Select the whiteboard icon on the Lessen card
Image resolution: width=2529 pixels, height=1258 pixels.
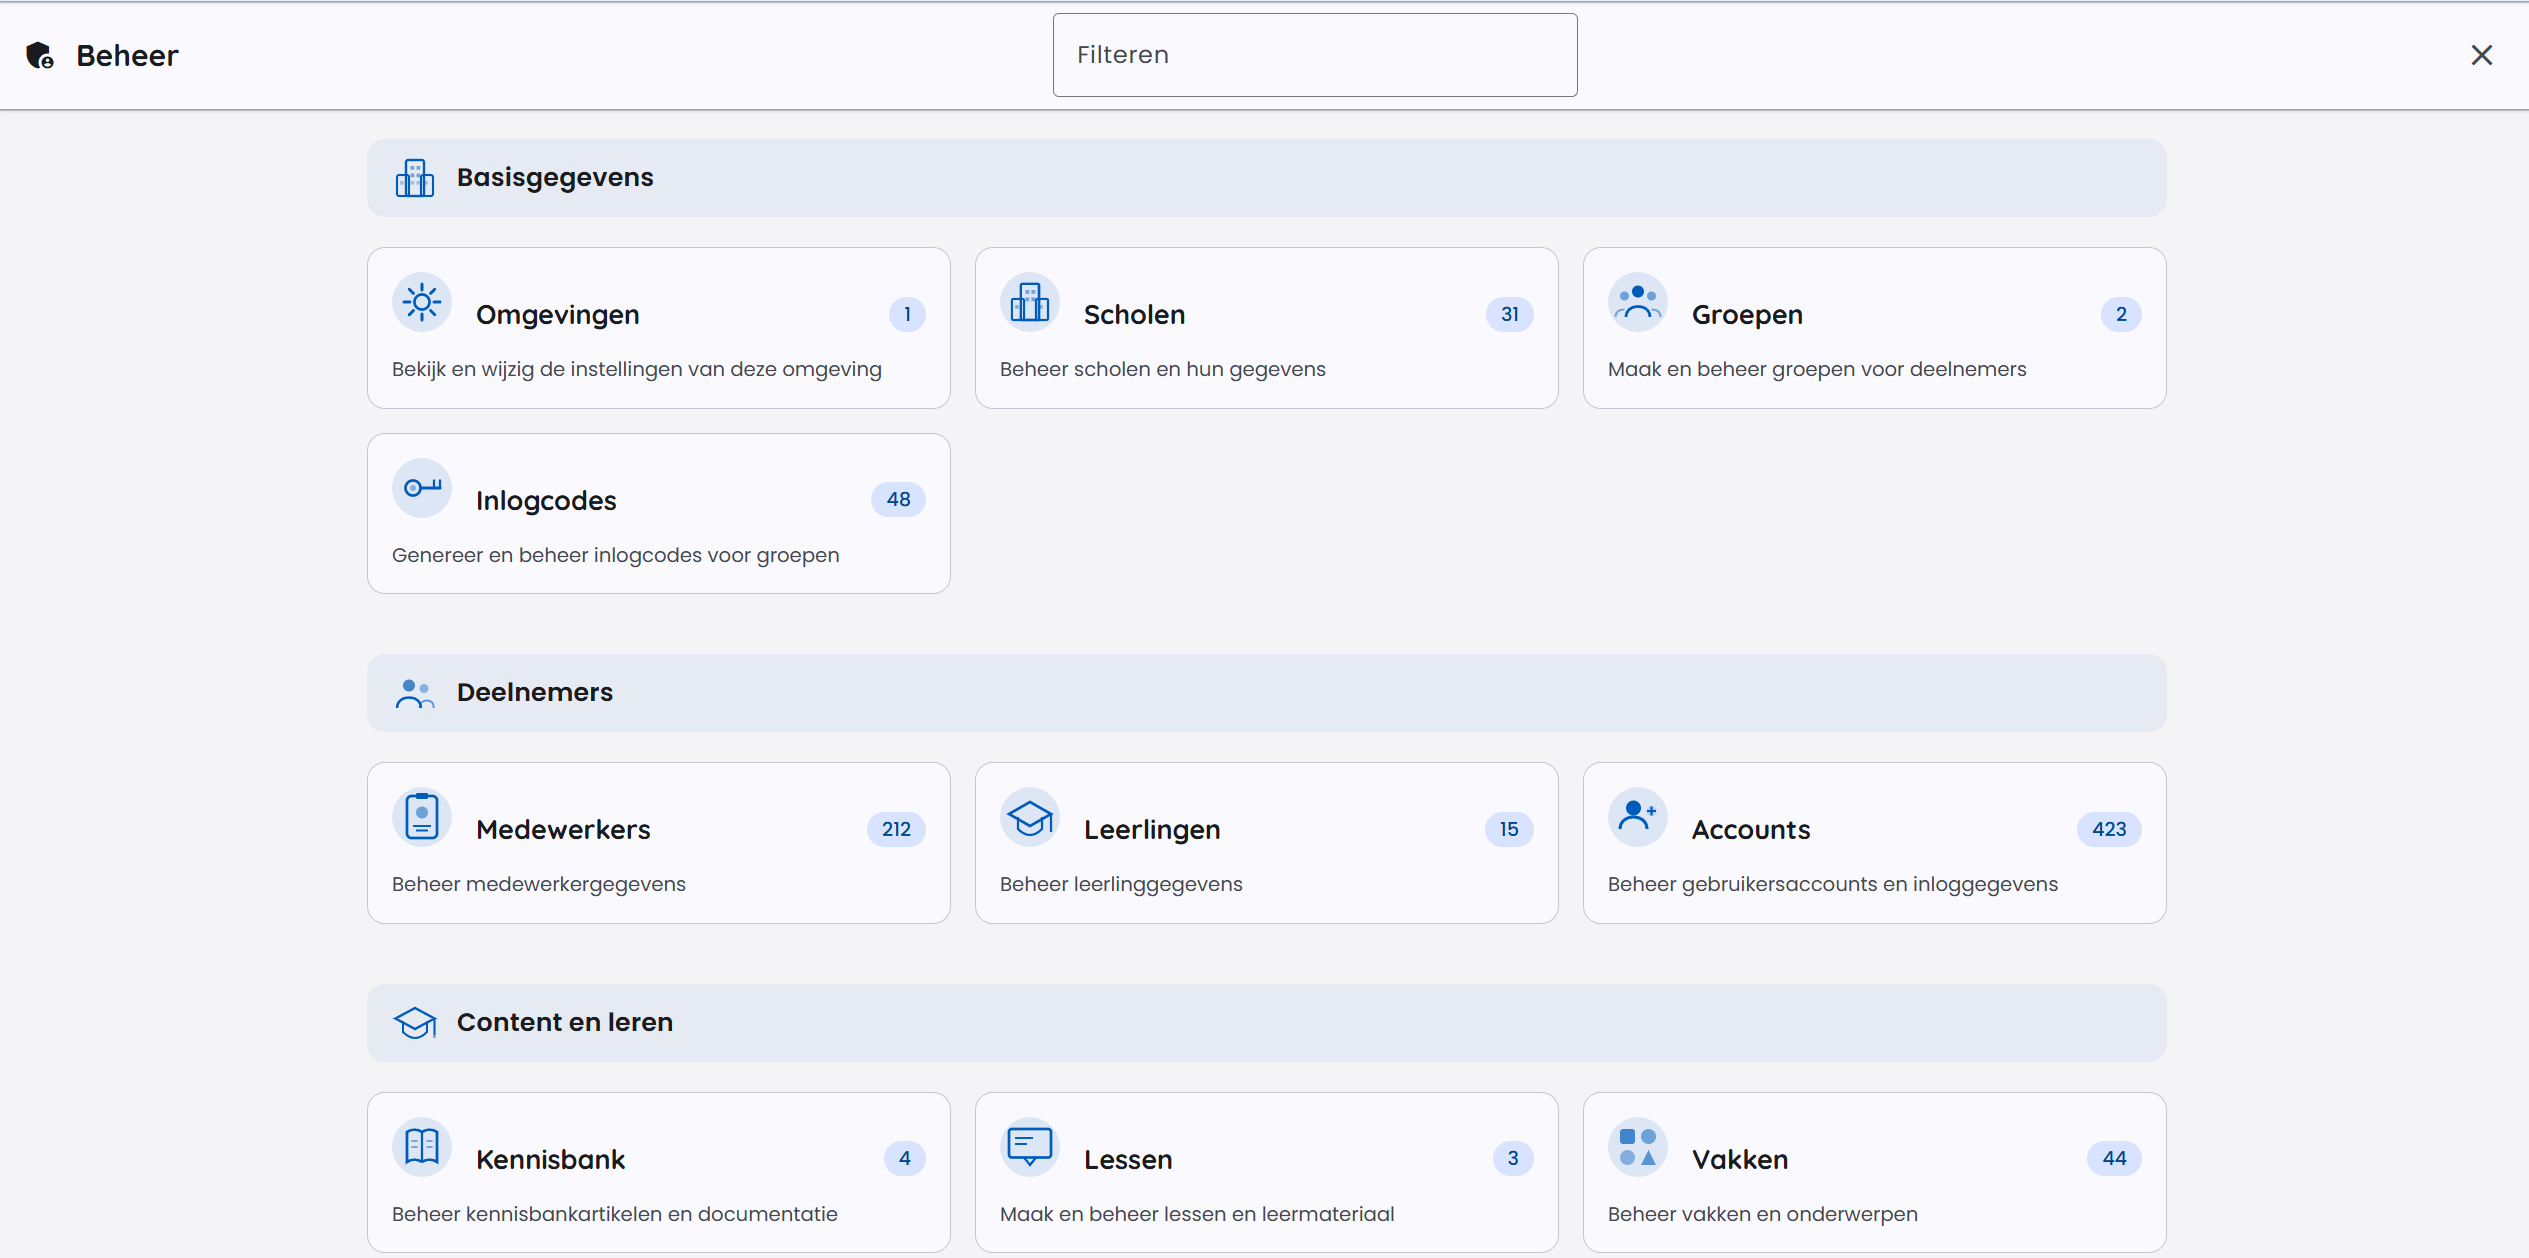(1029, 1147)
